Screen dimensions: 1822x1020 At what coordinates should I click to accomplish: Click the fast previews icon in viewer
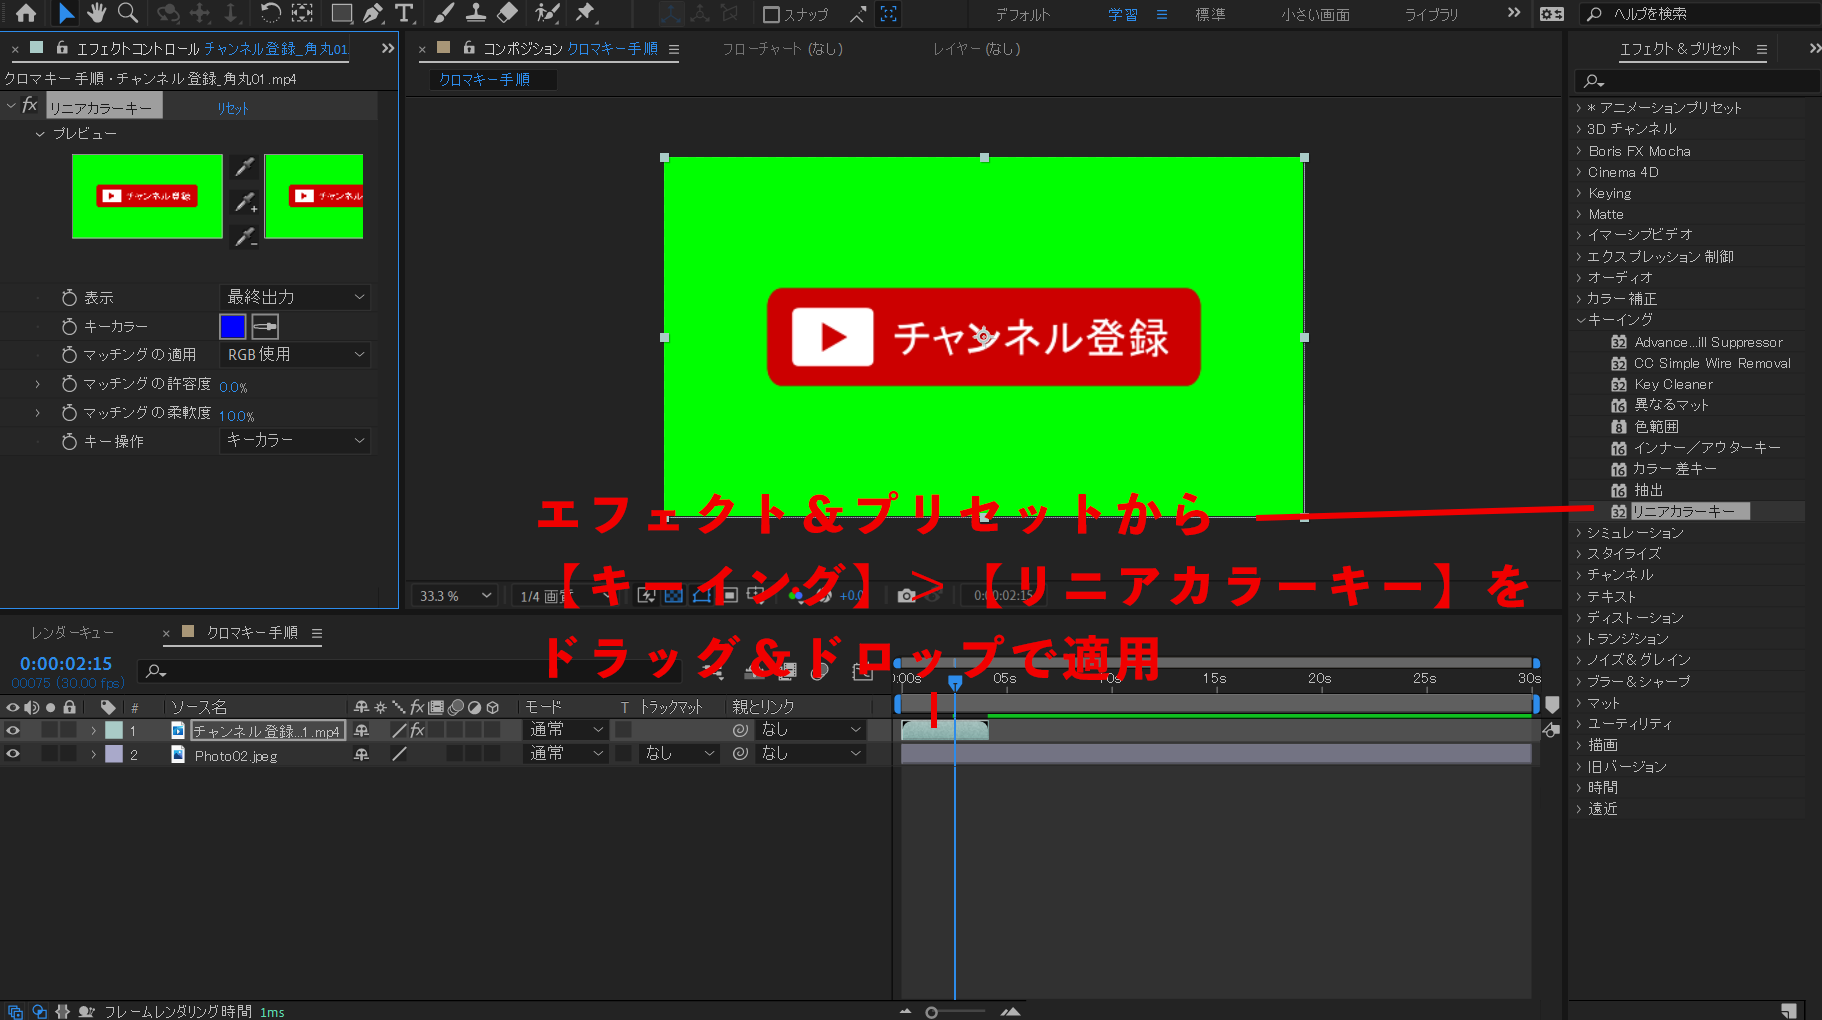(647, 595)
